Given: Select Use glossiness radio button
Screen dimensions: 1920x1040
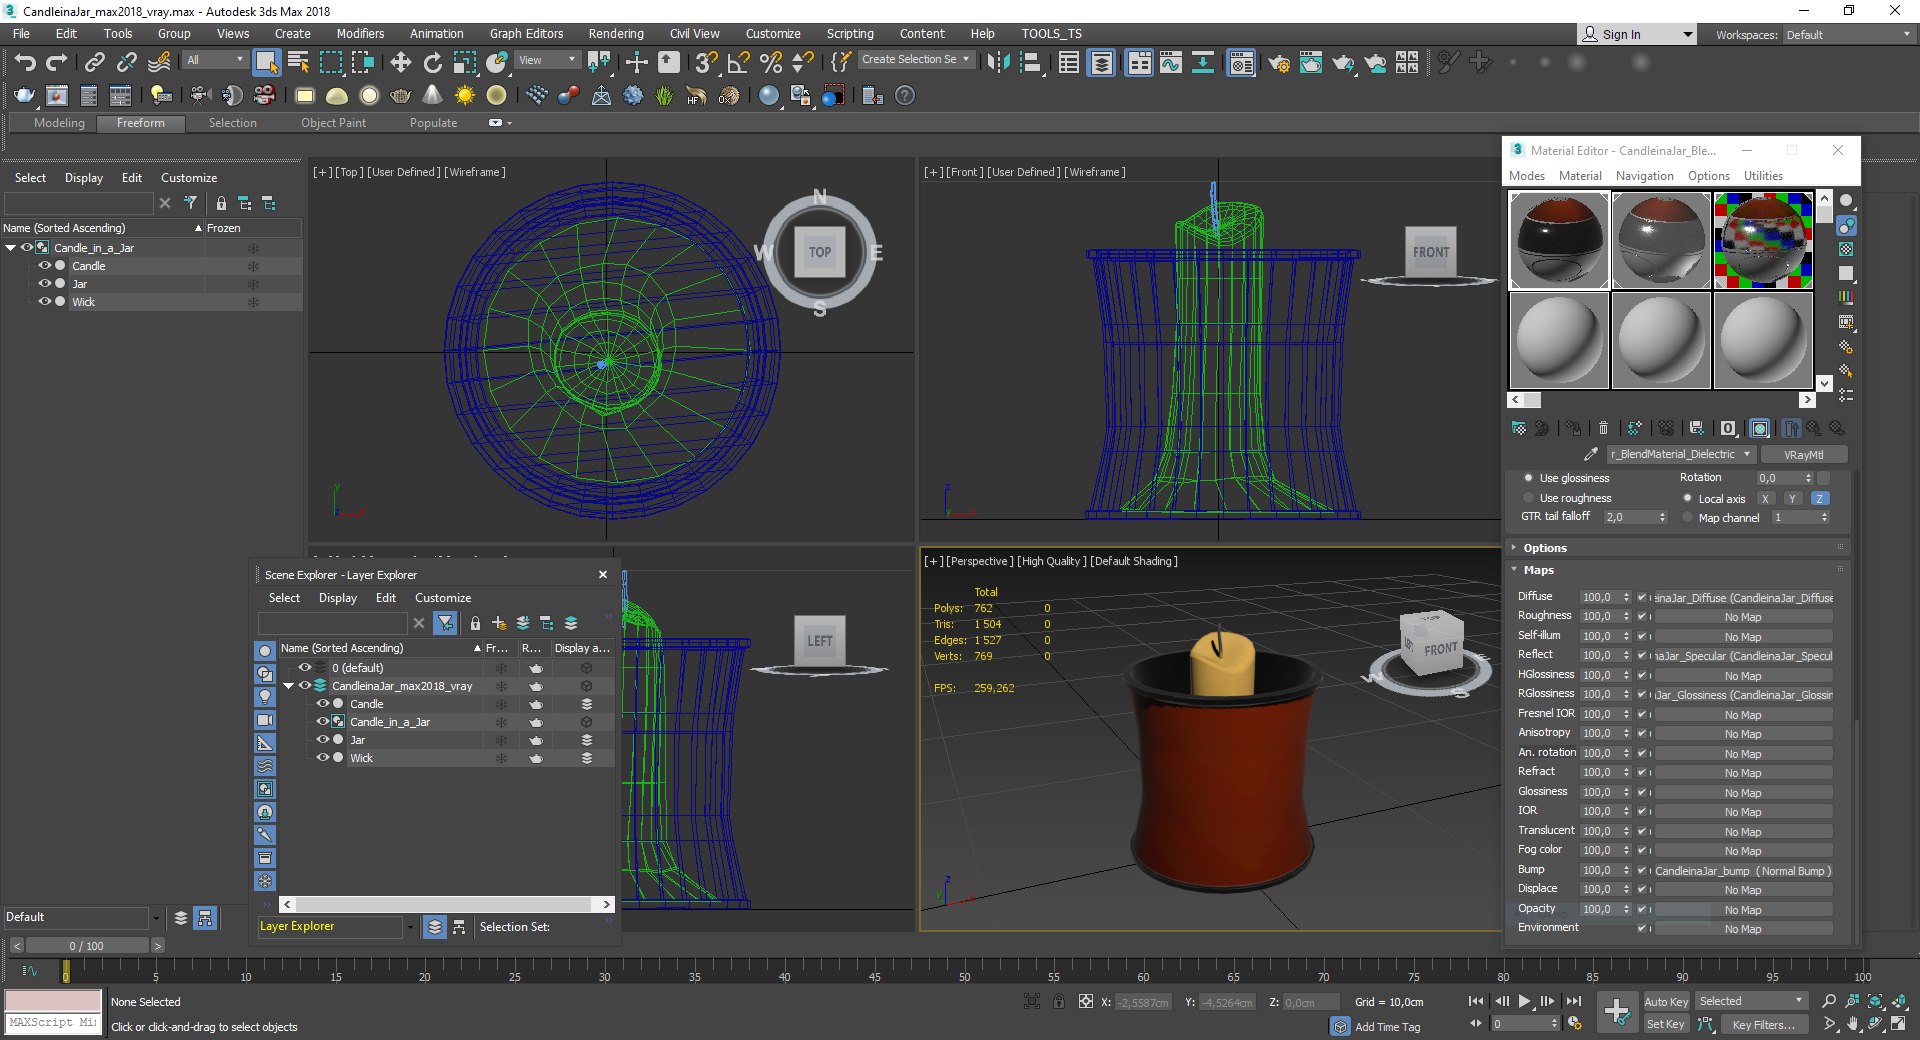Looking at the screenshot, I should pyautogui.click(x=1528, y=478).
